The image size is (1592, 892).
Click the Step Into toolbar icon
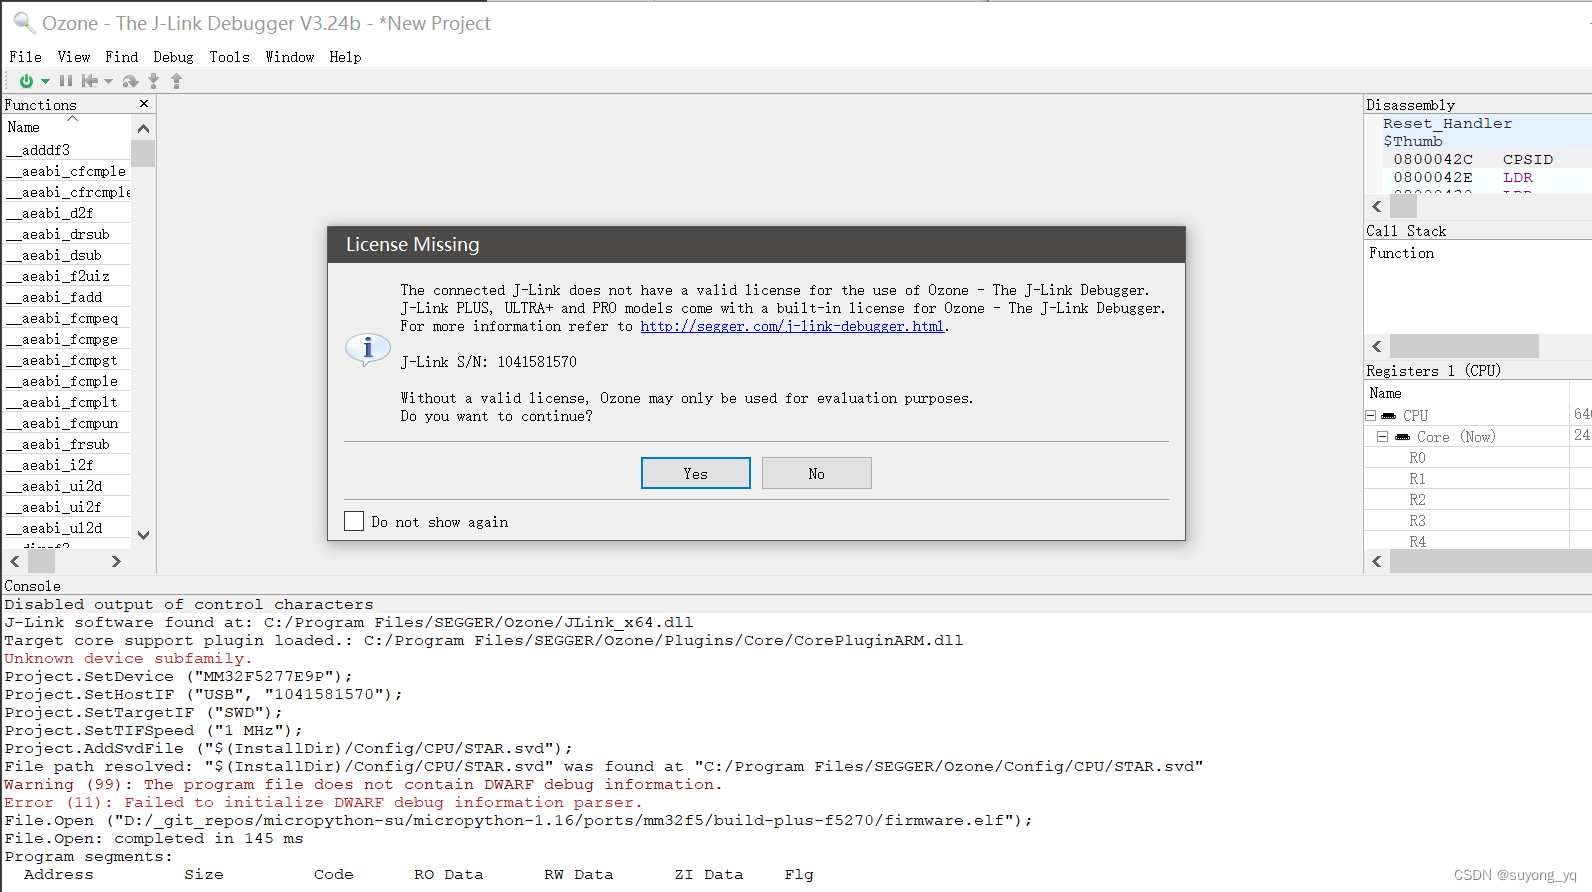pyautogui.click(x=153, y=81)
